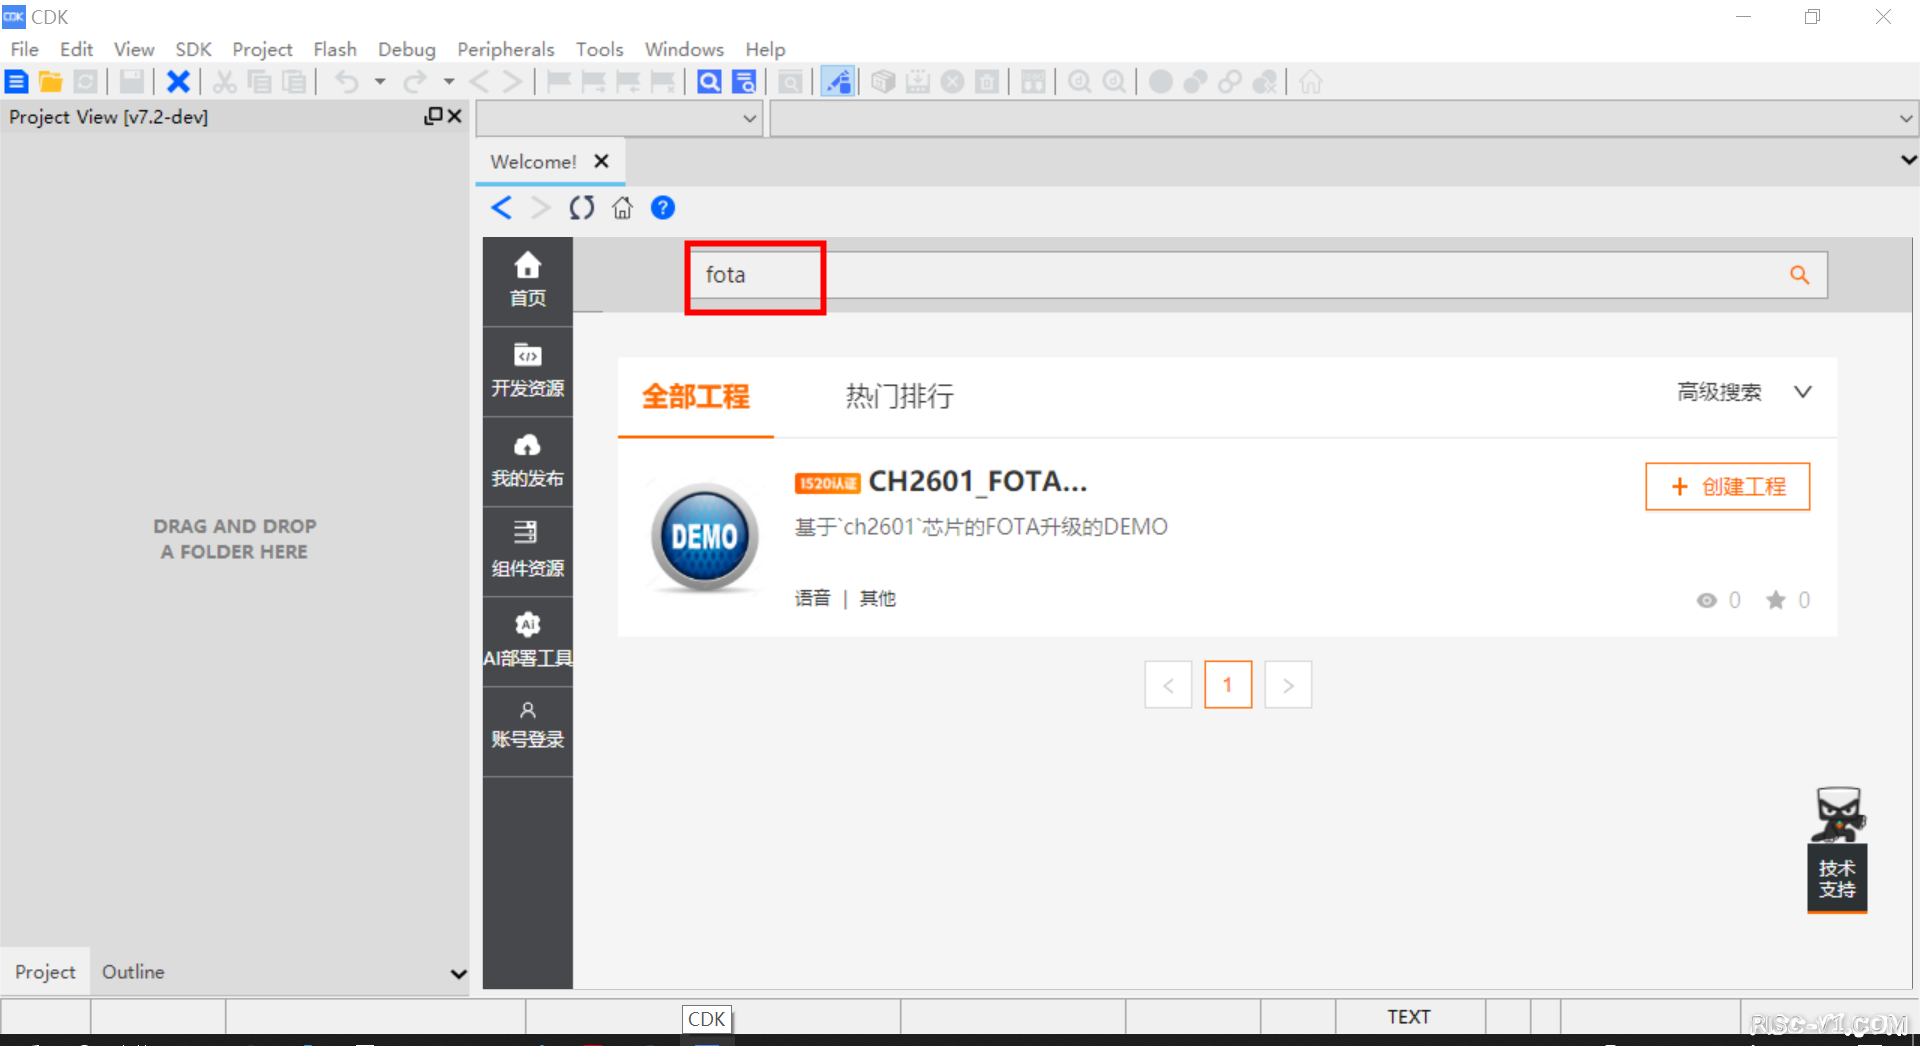
Task: Open the Flash menu
Action: 334,49
